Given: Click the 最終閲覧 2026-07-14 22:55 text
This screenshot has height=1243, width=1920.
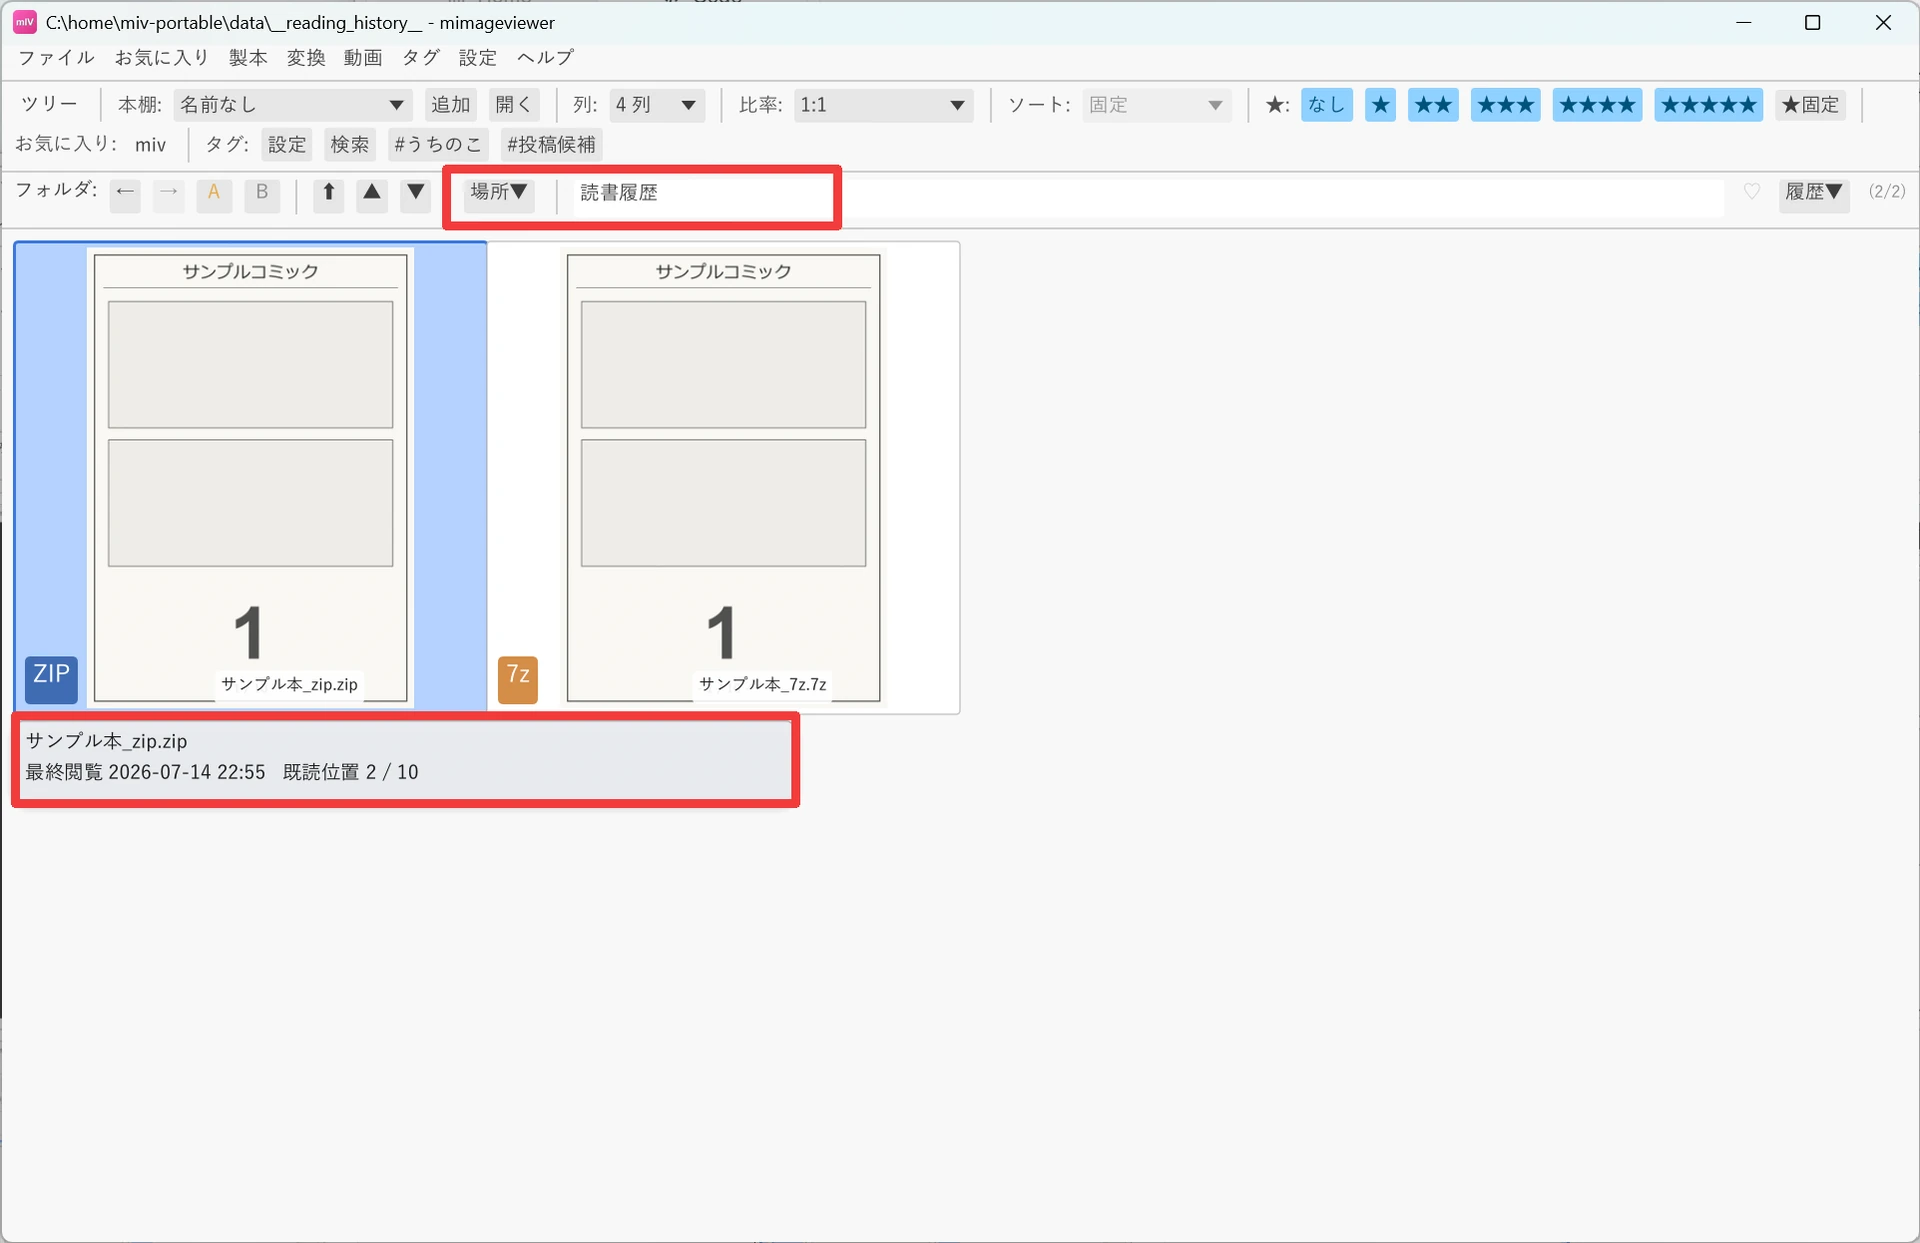Looking at the screenshot, I should [x=146, y=772].
